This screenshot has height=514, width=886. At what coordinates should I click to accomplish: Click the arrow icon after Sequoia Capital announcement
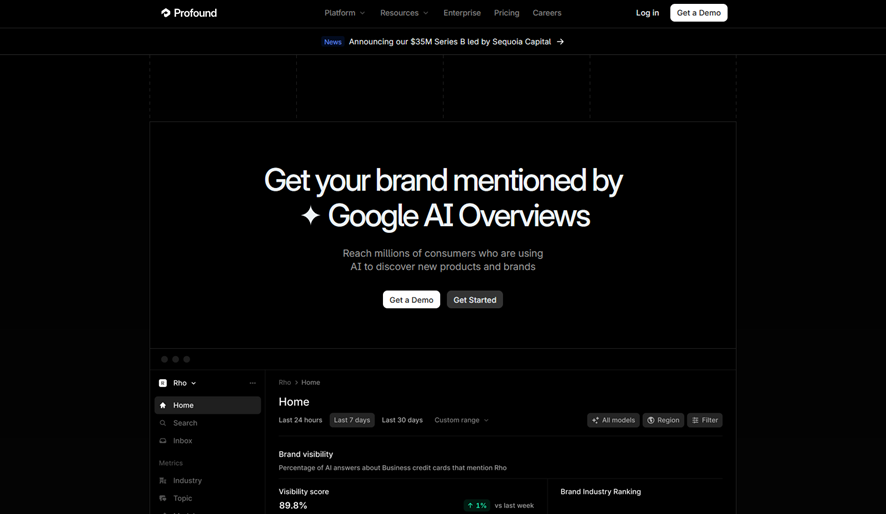click(x=560, y=42)
